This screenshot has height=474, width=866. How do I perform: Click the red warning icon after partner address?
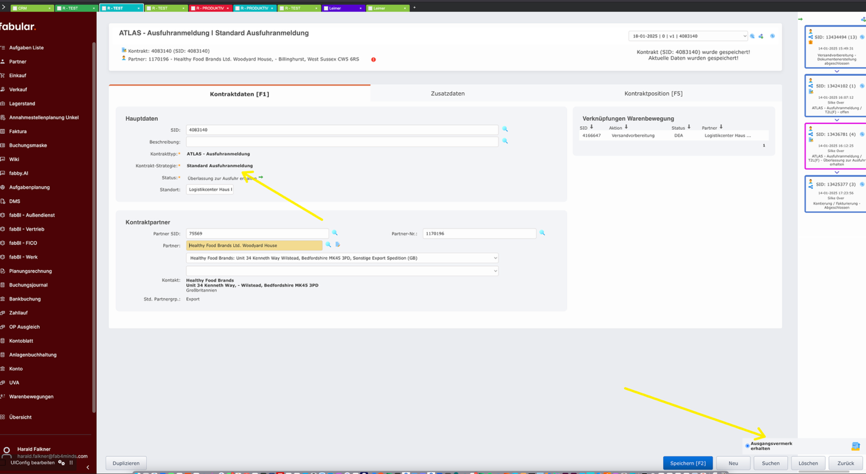(x=374, y=59)
